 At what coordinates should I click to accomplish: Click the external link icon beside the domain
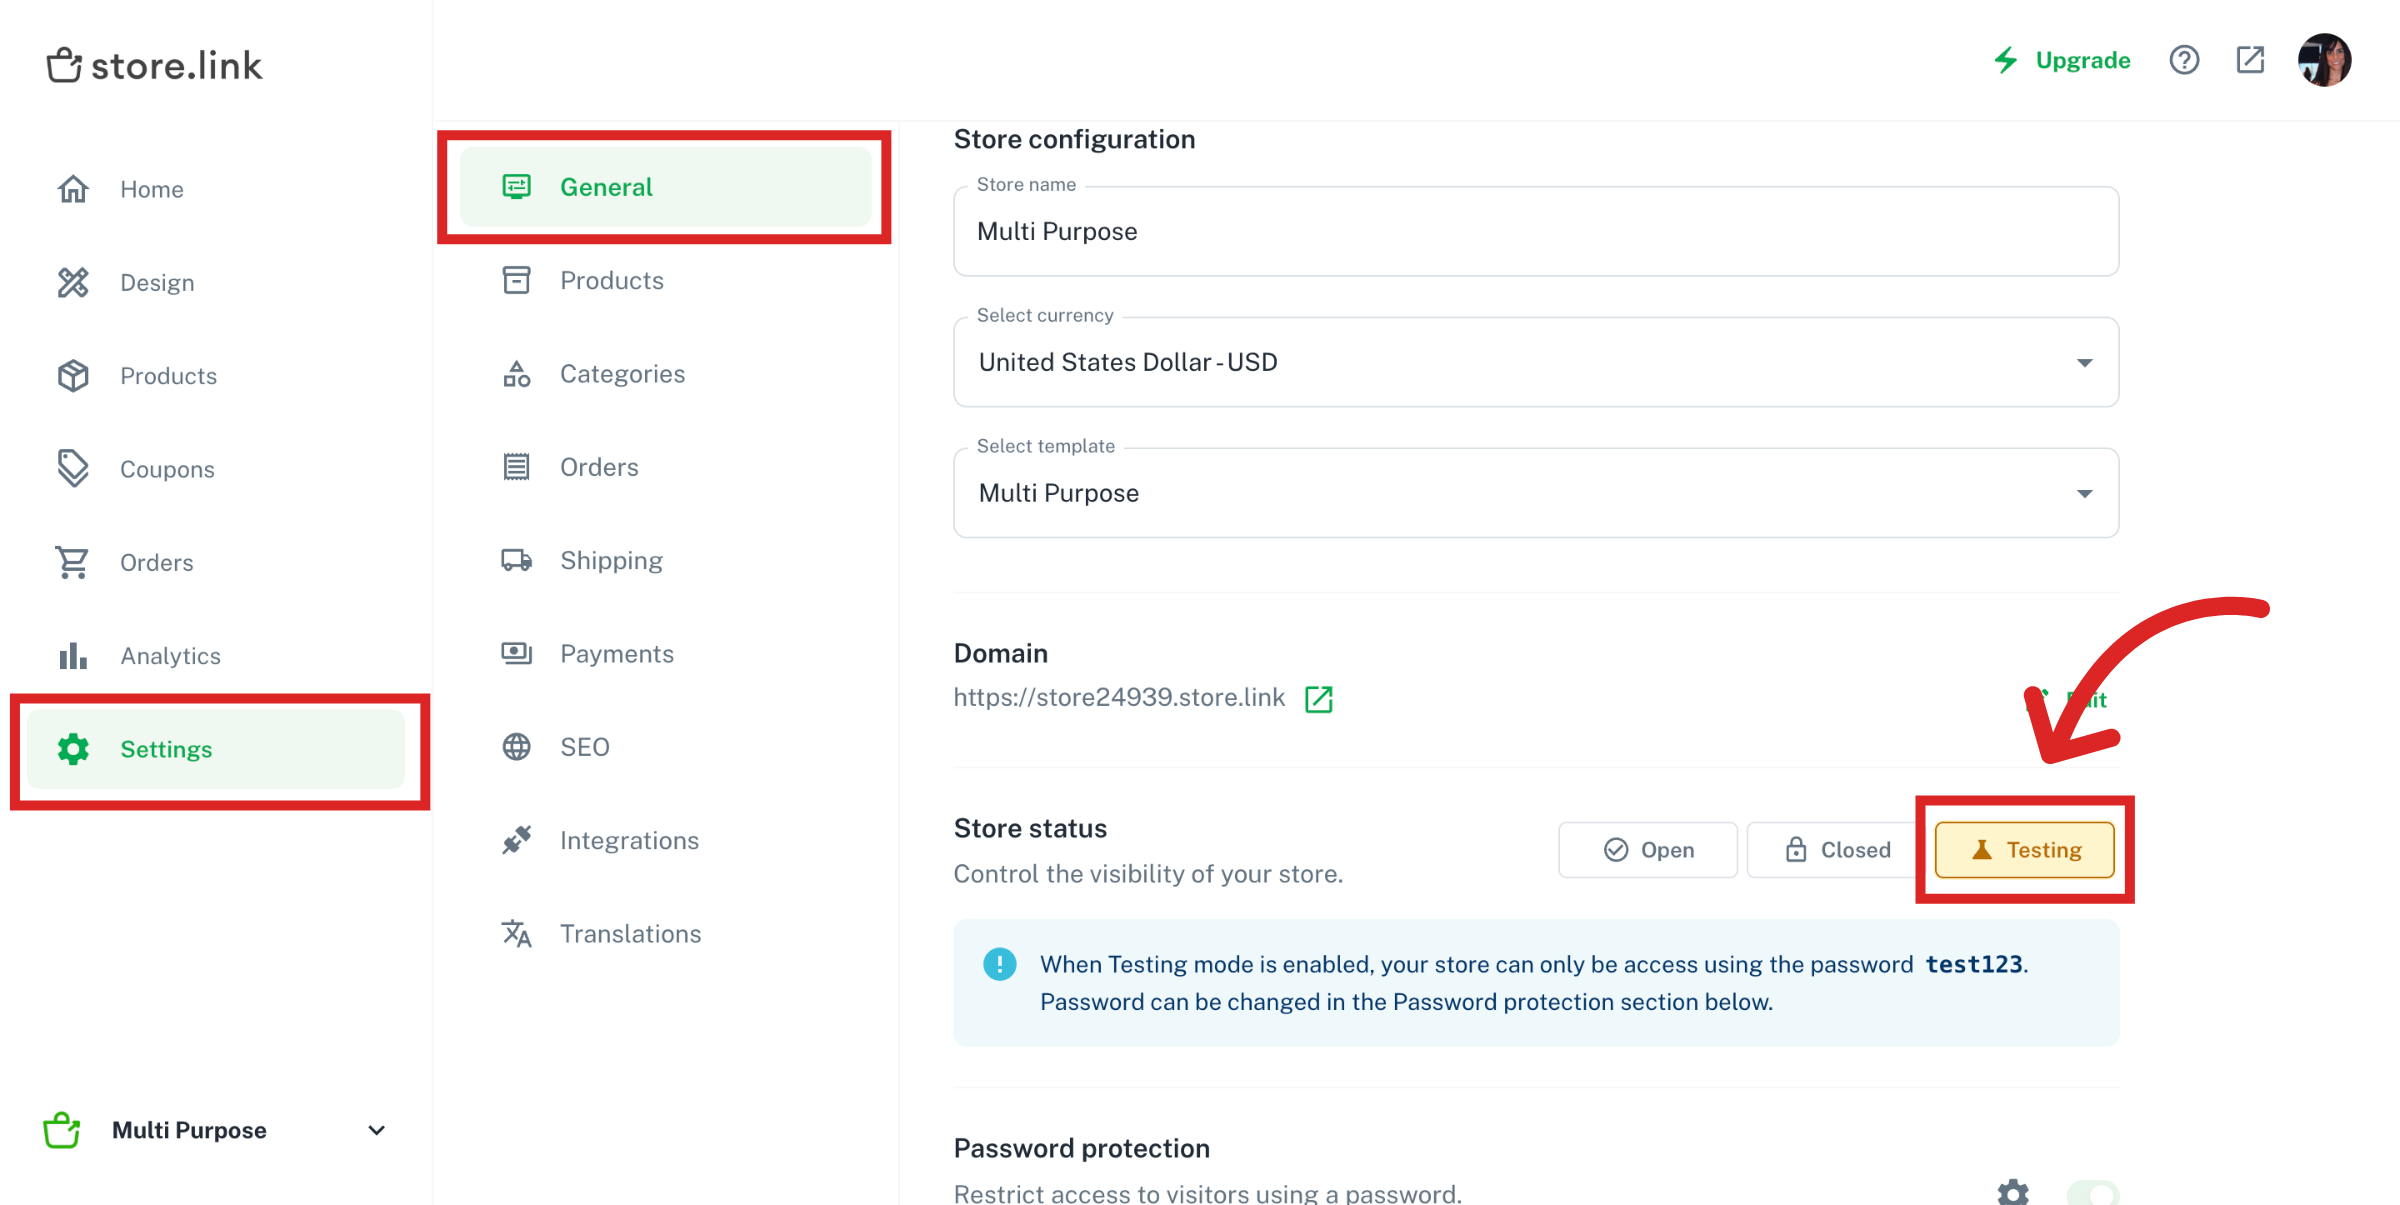[1318, 699]
